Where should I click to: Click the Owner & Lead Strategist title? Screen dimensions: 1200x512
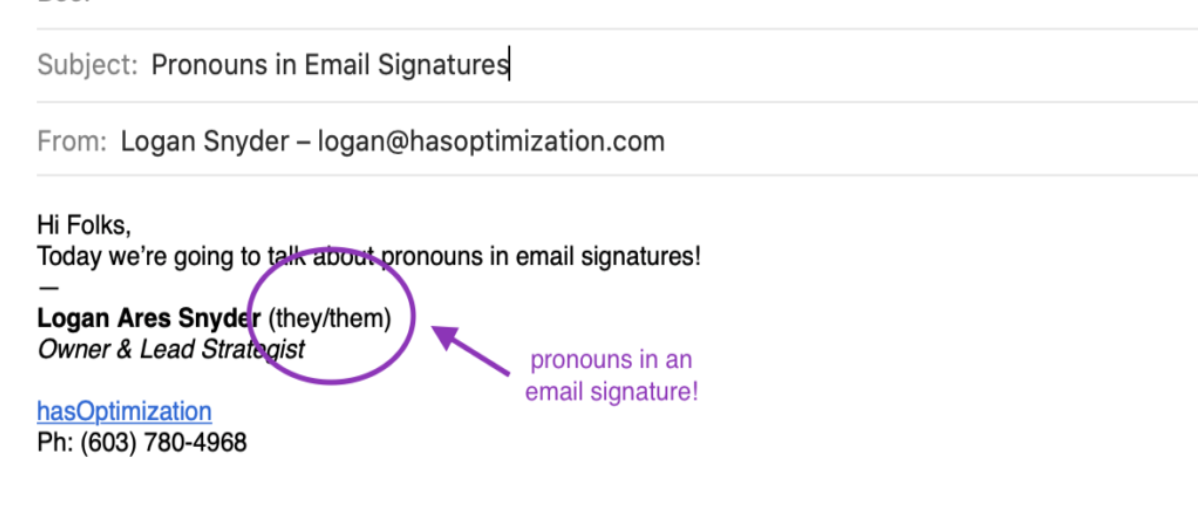pyautogui.click(x=171, y=349)
